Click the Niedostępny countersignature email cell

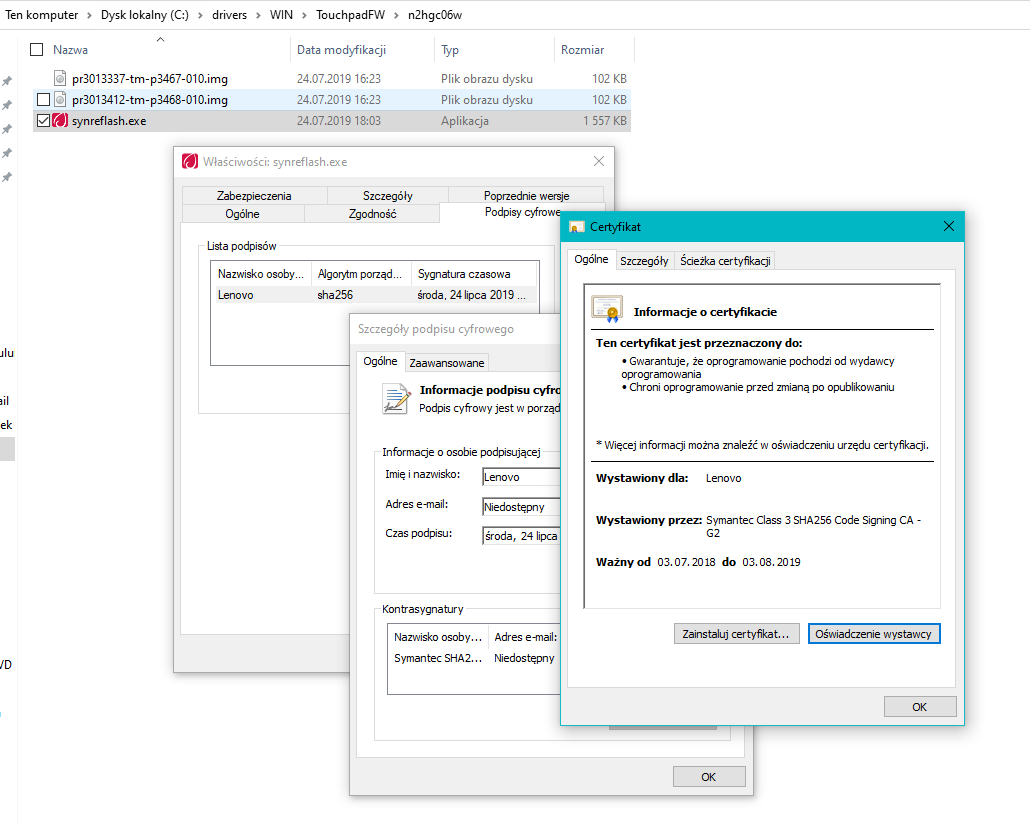[524, 658]
